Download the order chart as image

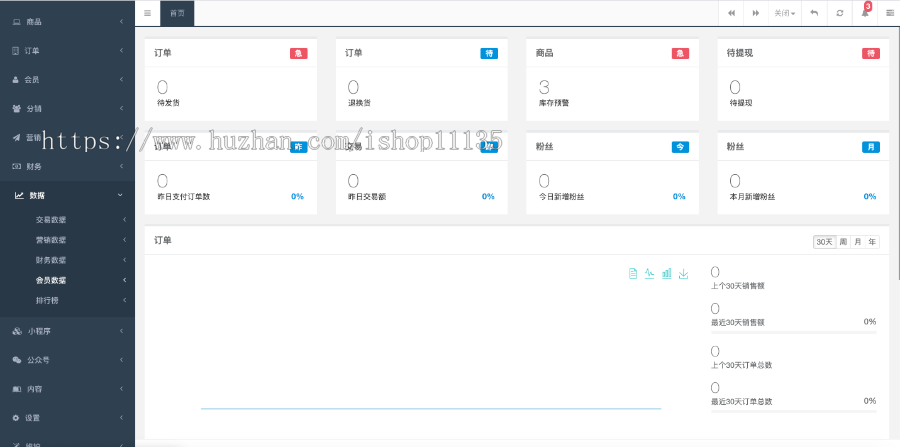click(x=683, y=274)
